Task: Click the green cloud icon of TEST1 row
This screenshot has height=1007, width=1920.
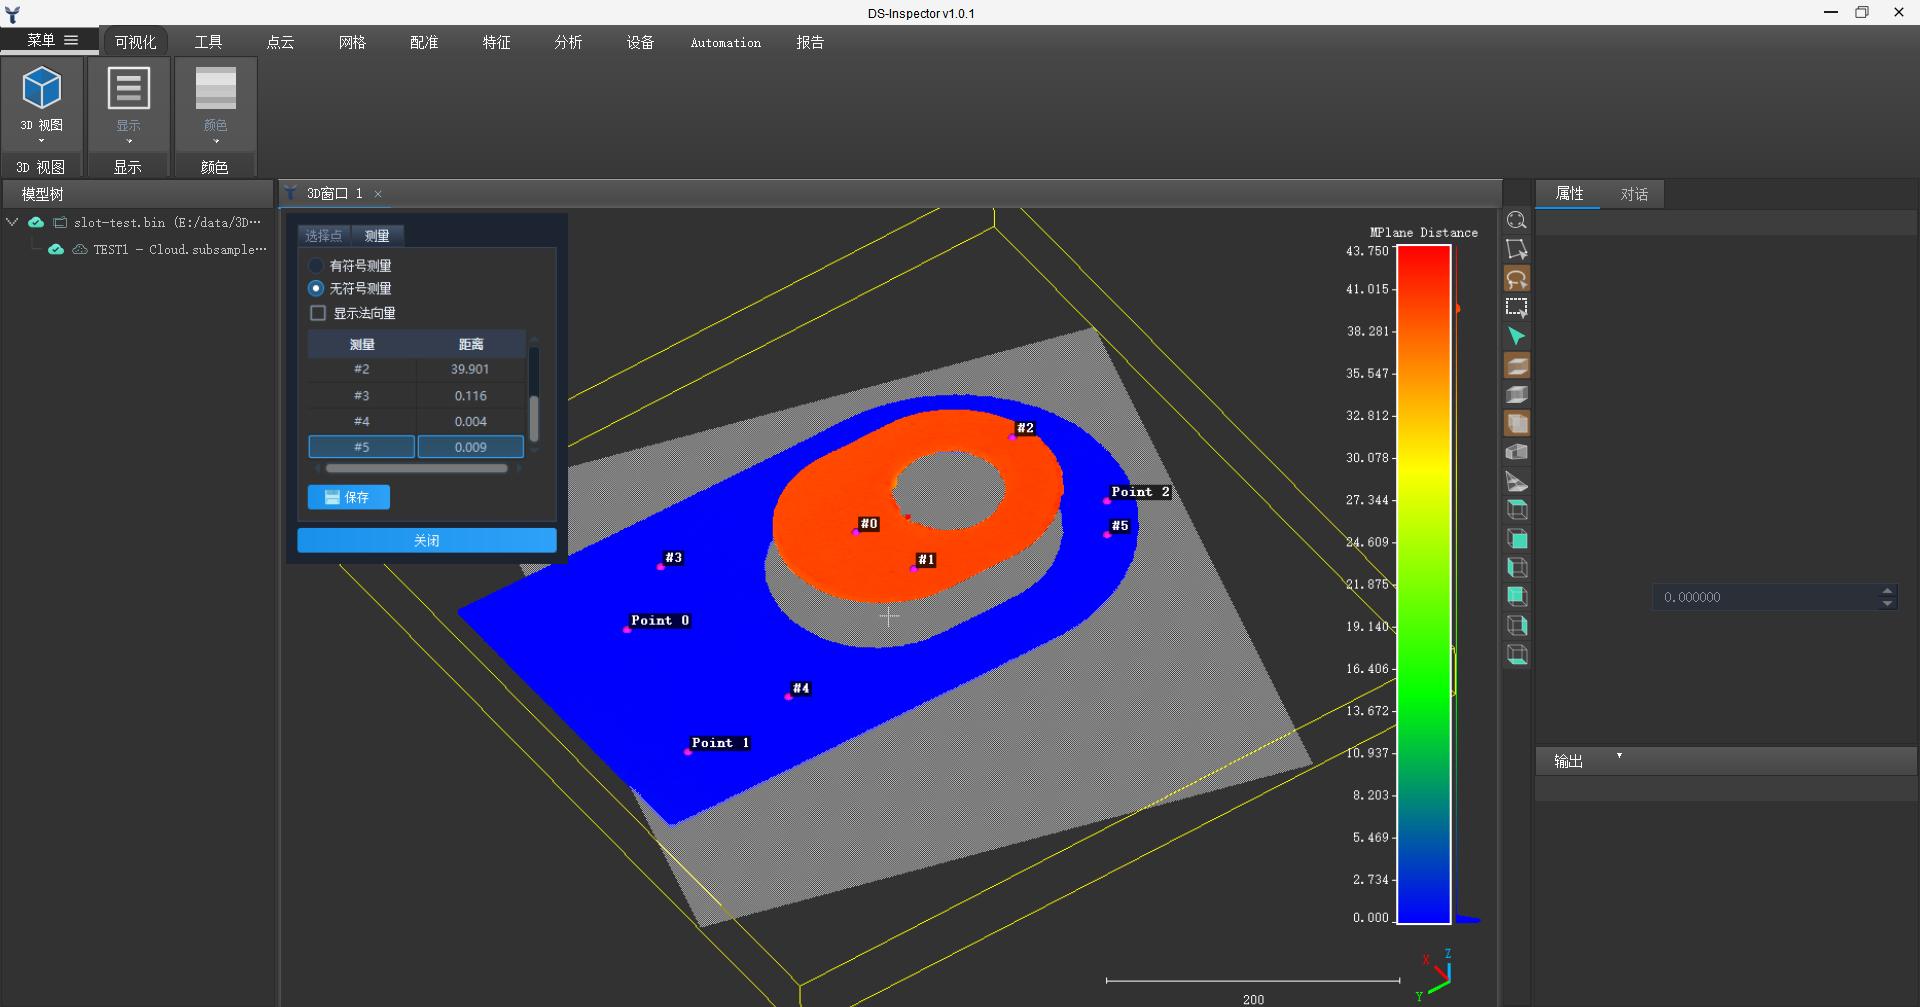Action: click(x=56, y=249)
